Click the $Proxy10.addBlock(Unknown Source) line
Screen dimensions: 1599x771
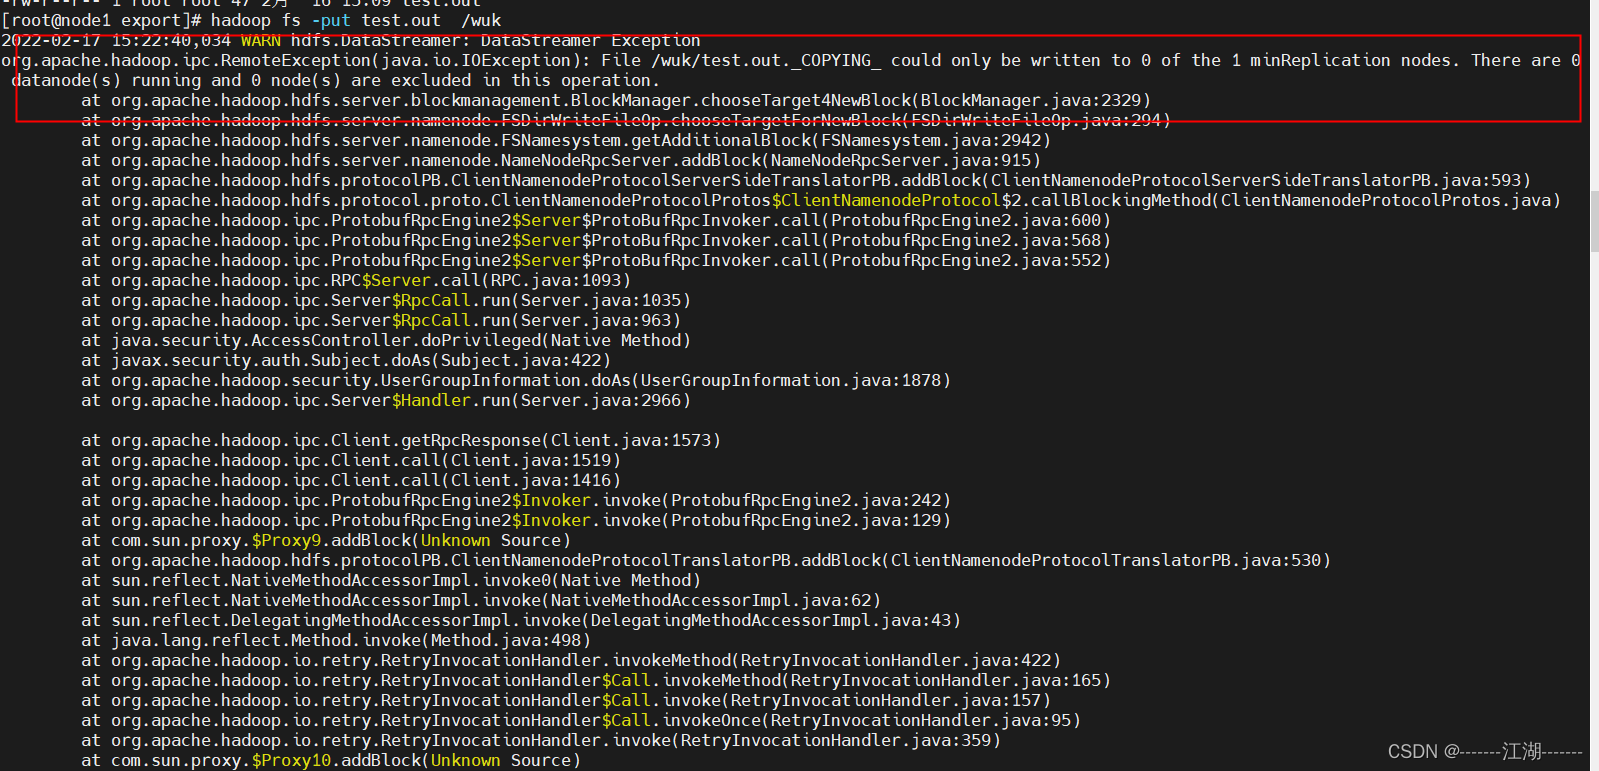tap(331, 760)
